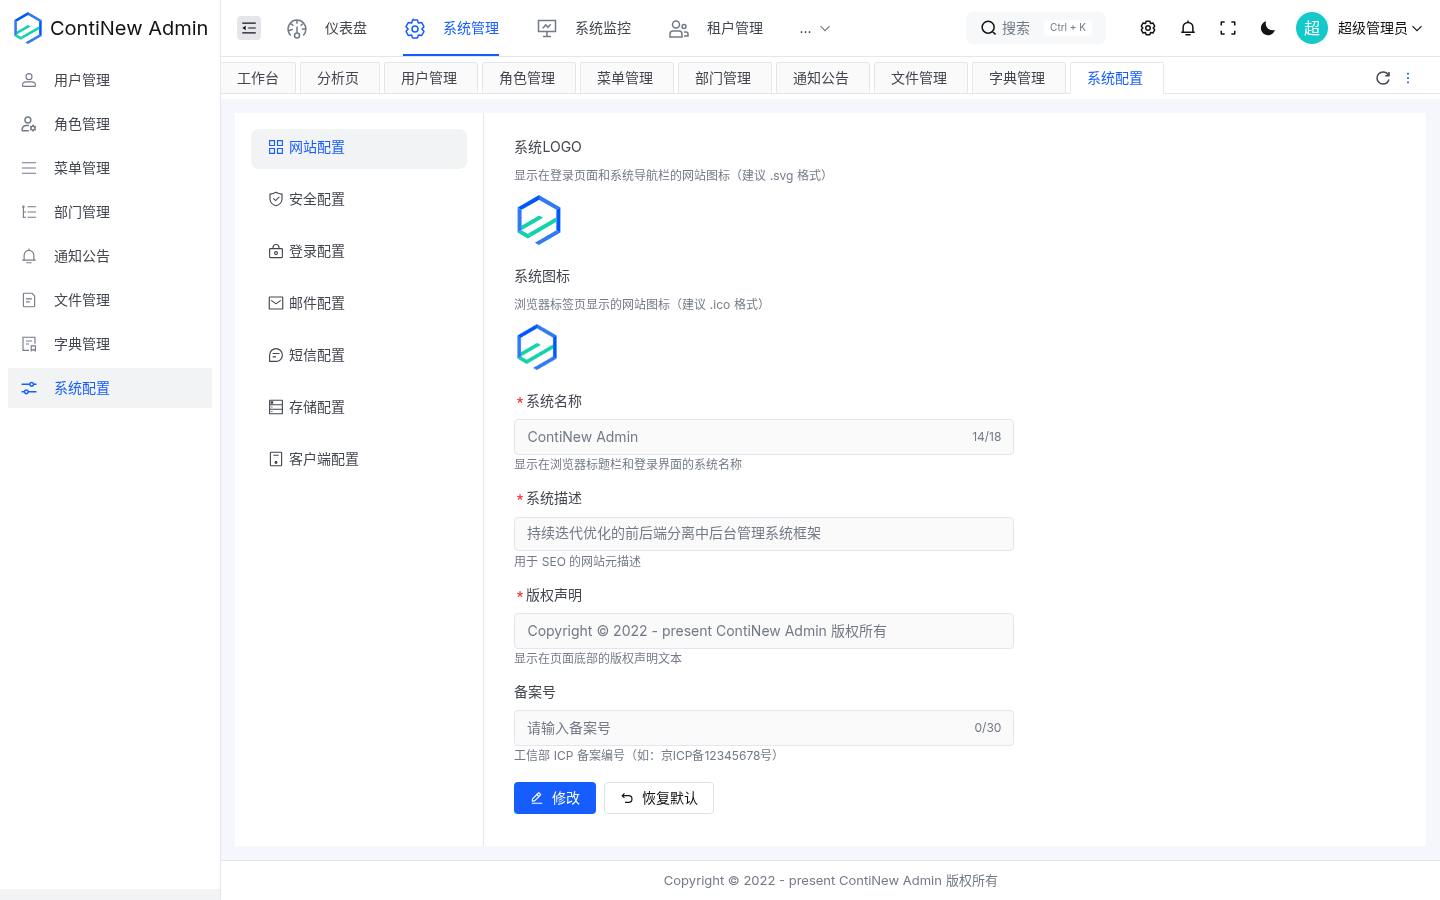Open 部门管理 in the left sidebar
Screen dimensions: 1440x900
pyautogui.click(x=110, y=212)
